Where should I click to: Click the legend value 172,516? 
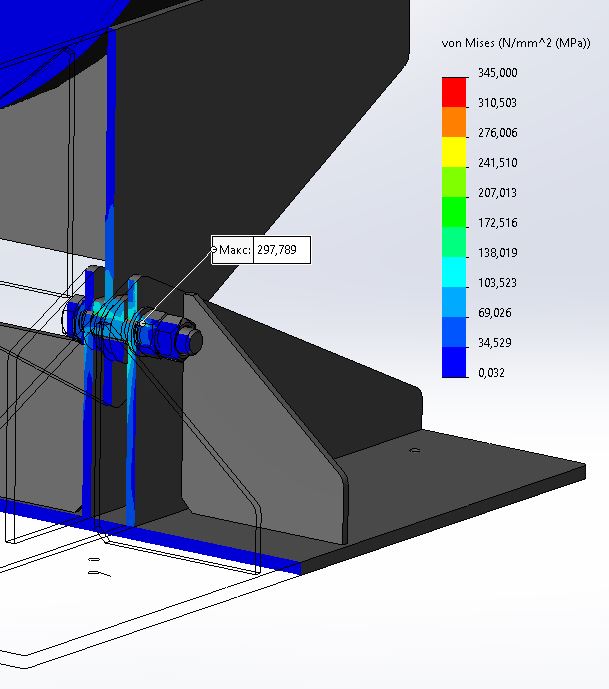[498, 223]
